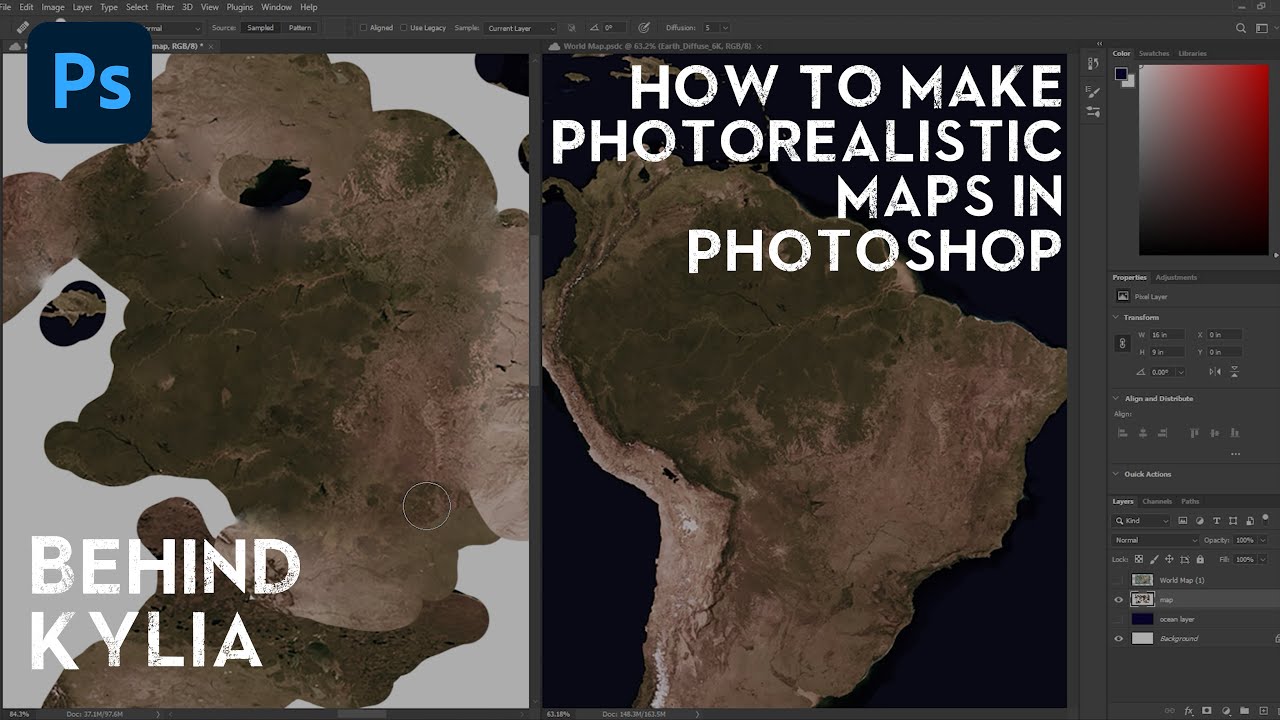Open the Brush Settings panel icon

[1093, 93]
